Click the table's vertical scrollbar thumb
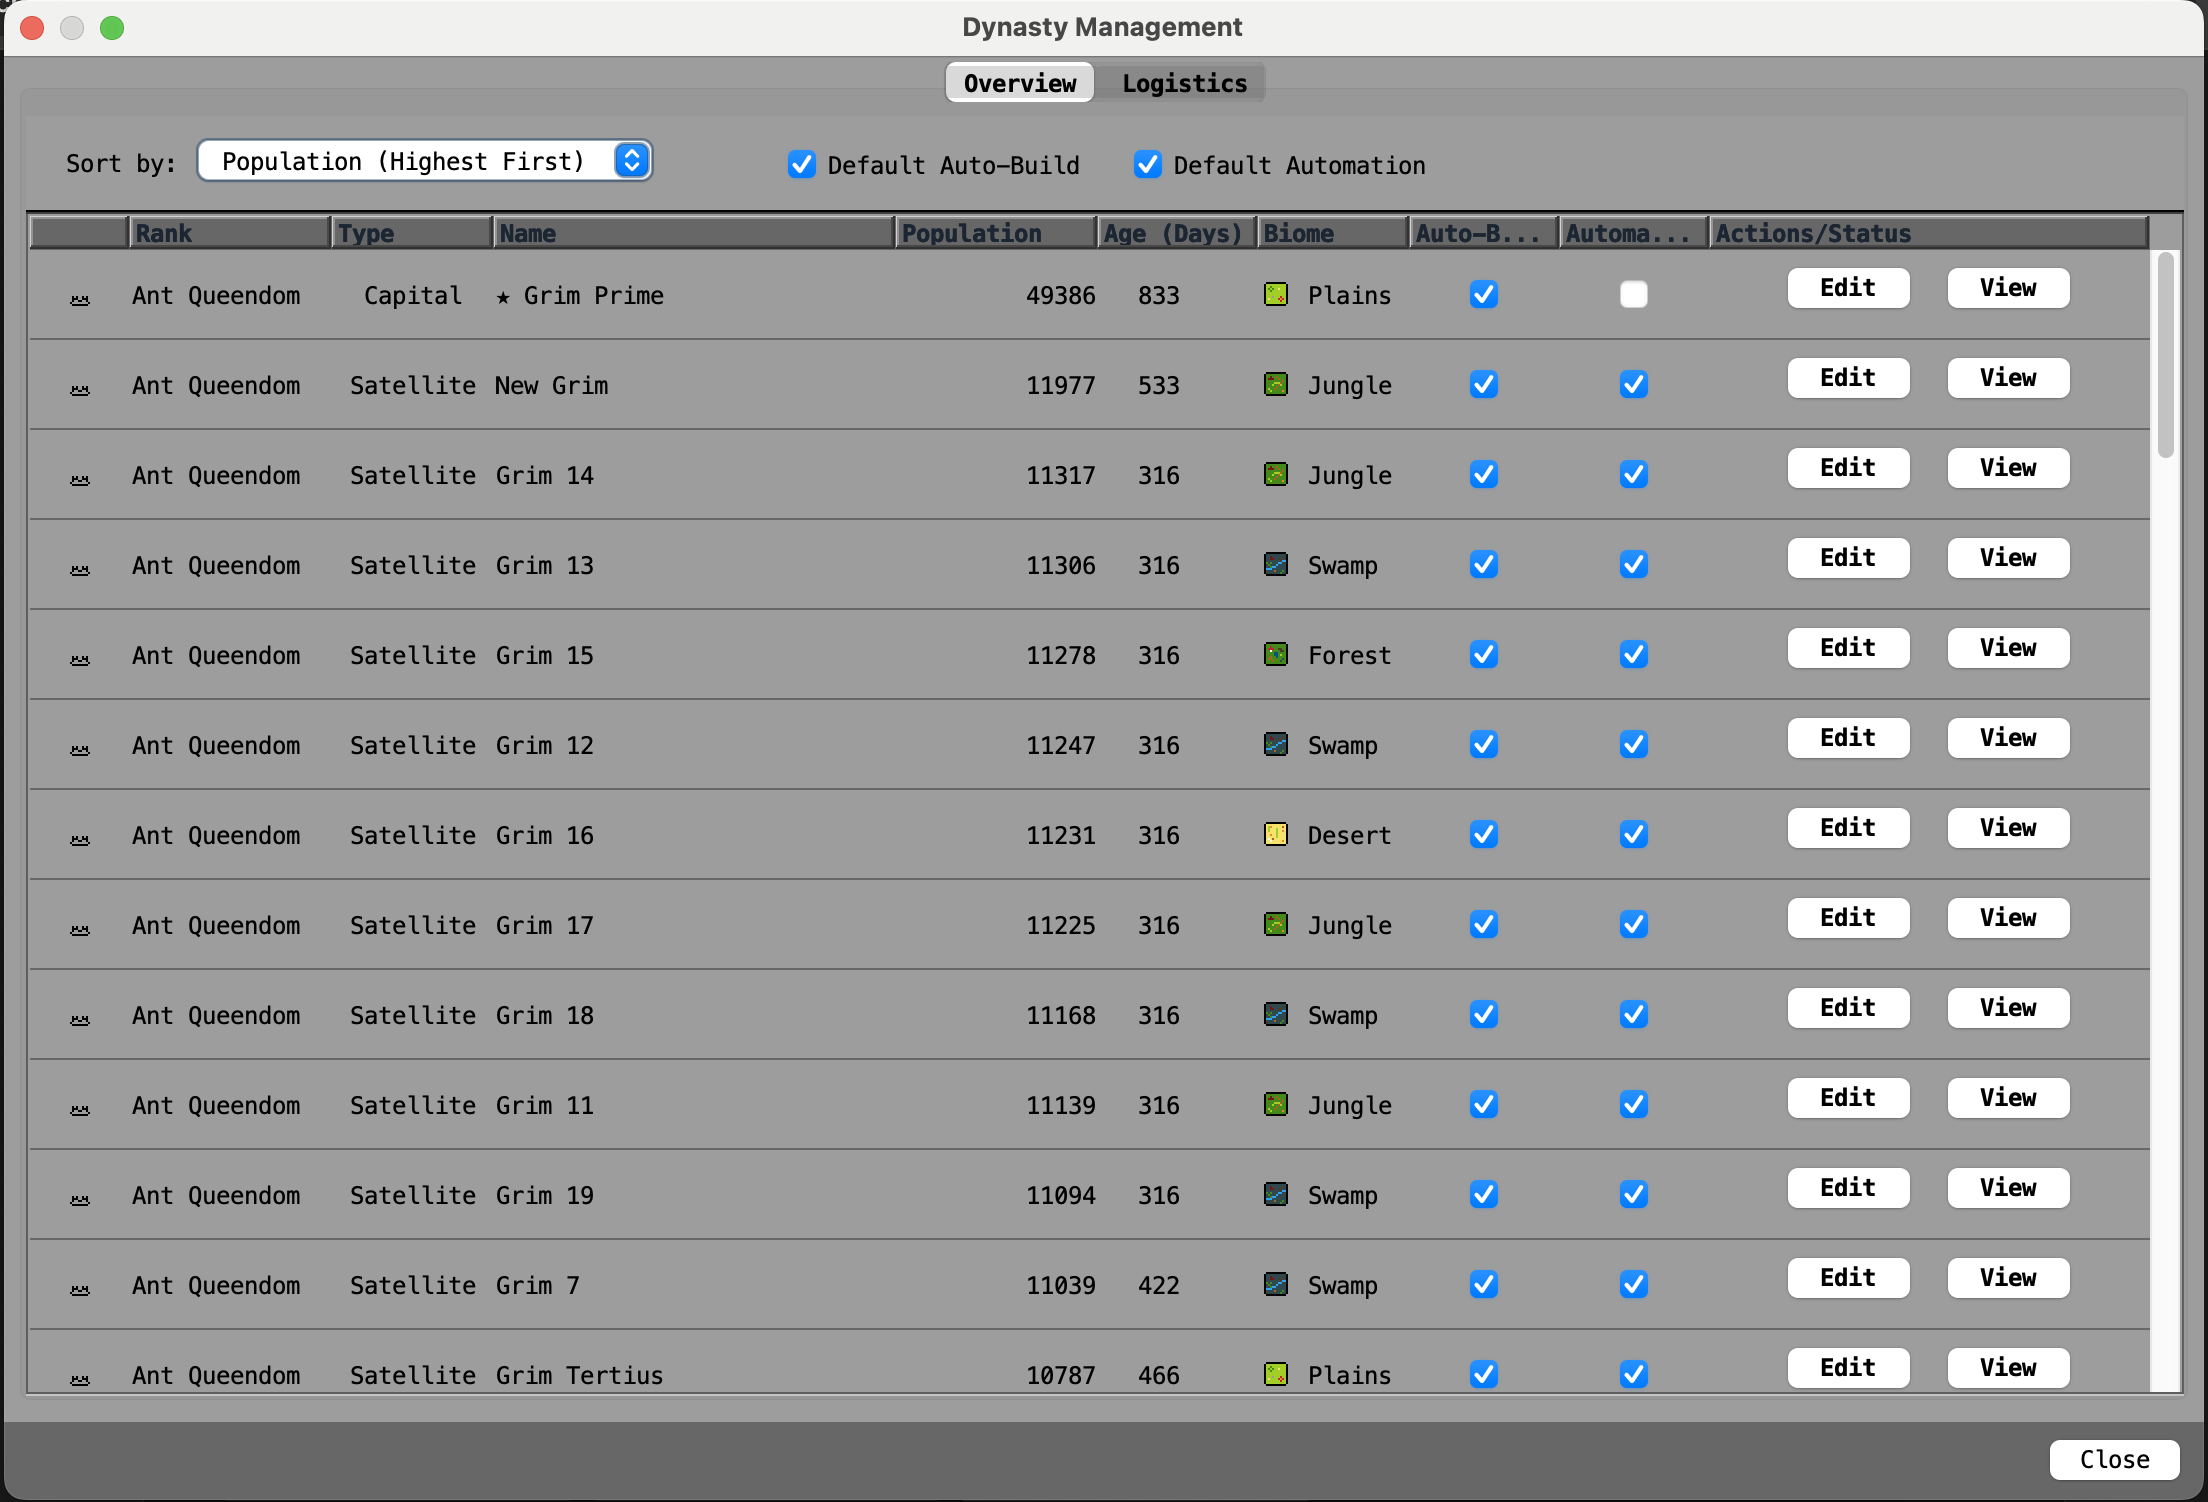 pyautogui.click(x=2165, y=355)
